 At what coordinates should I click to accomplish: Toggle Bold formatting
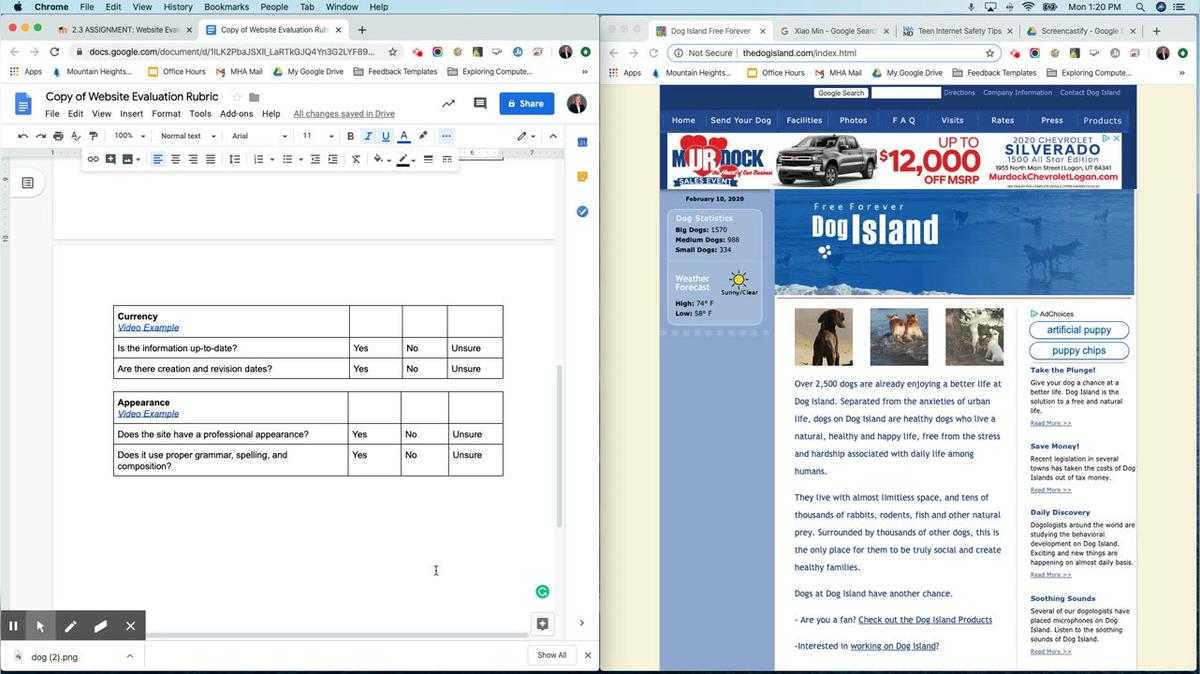click(350, 136)
